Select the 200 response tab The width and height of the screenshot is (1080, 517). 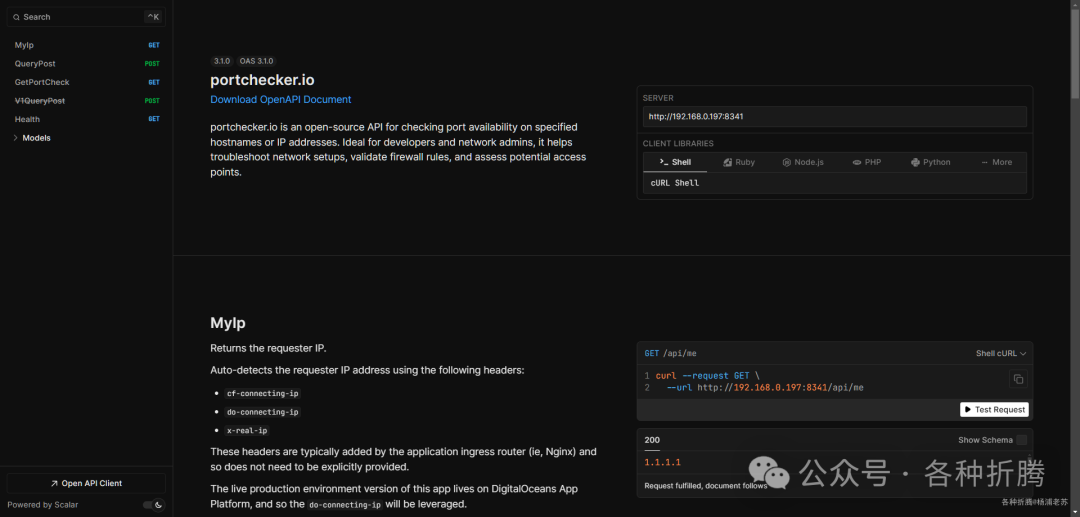click(x=652, y=440)
